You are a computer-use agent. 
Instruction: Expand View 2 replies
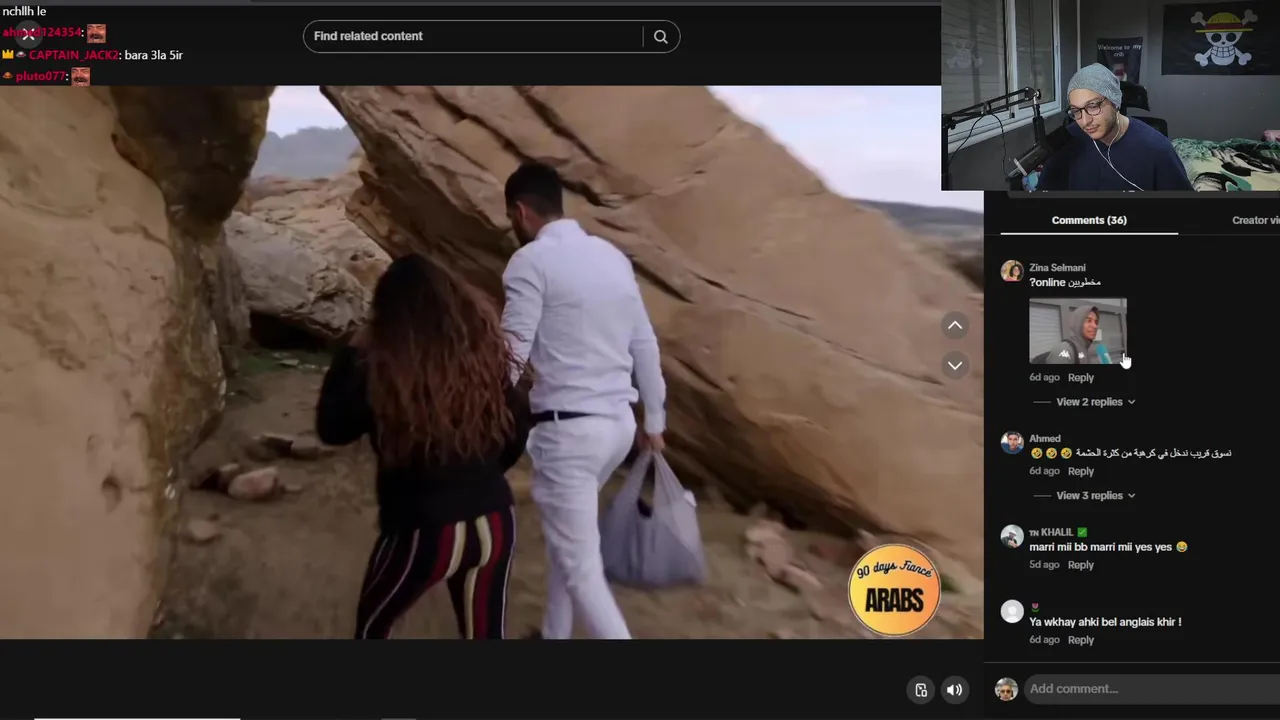click(1095, 402)
